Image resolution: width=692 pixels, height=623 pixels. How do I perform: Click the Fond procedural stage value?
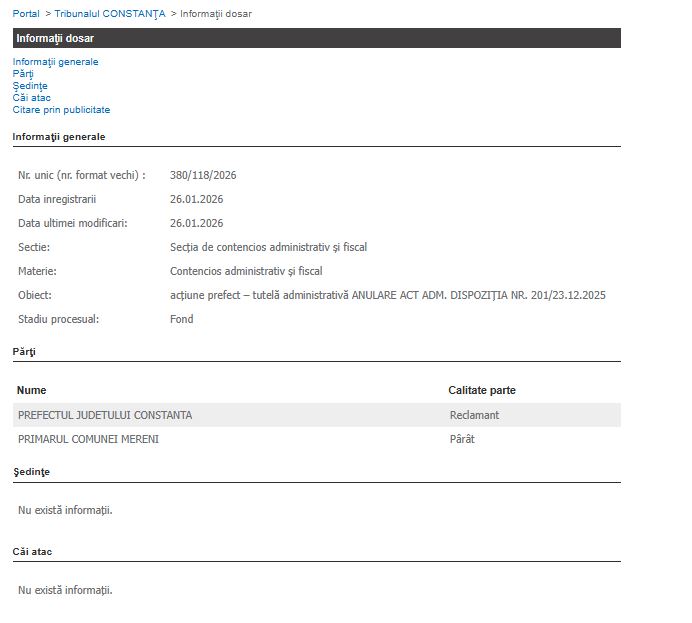[182, 319]
